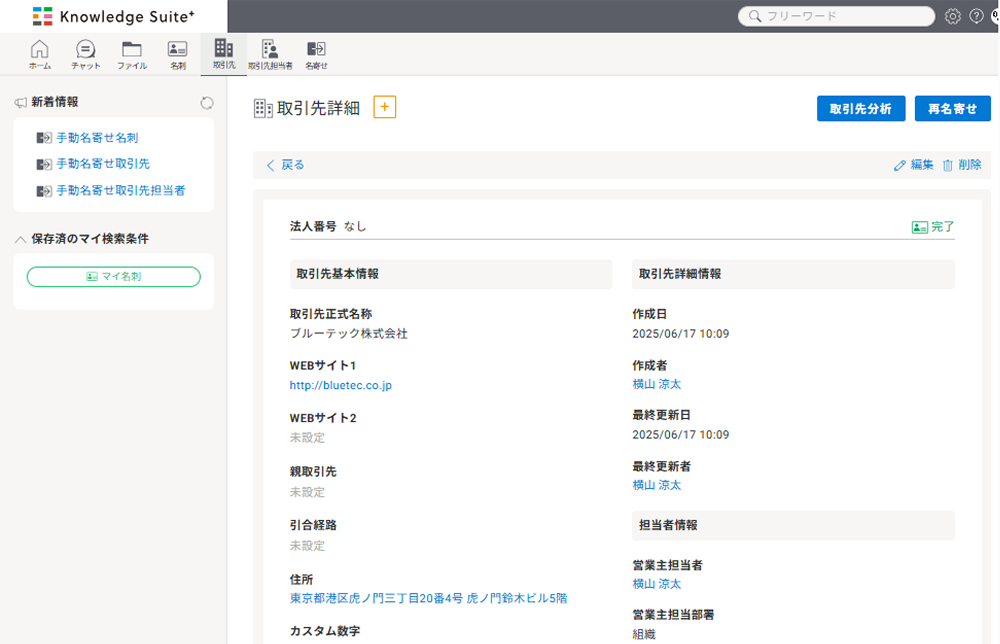The image size is (1000, 644).
Task: Click the フリーワード search field
Action: click(842, 16)
